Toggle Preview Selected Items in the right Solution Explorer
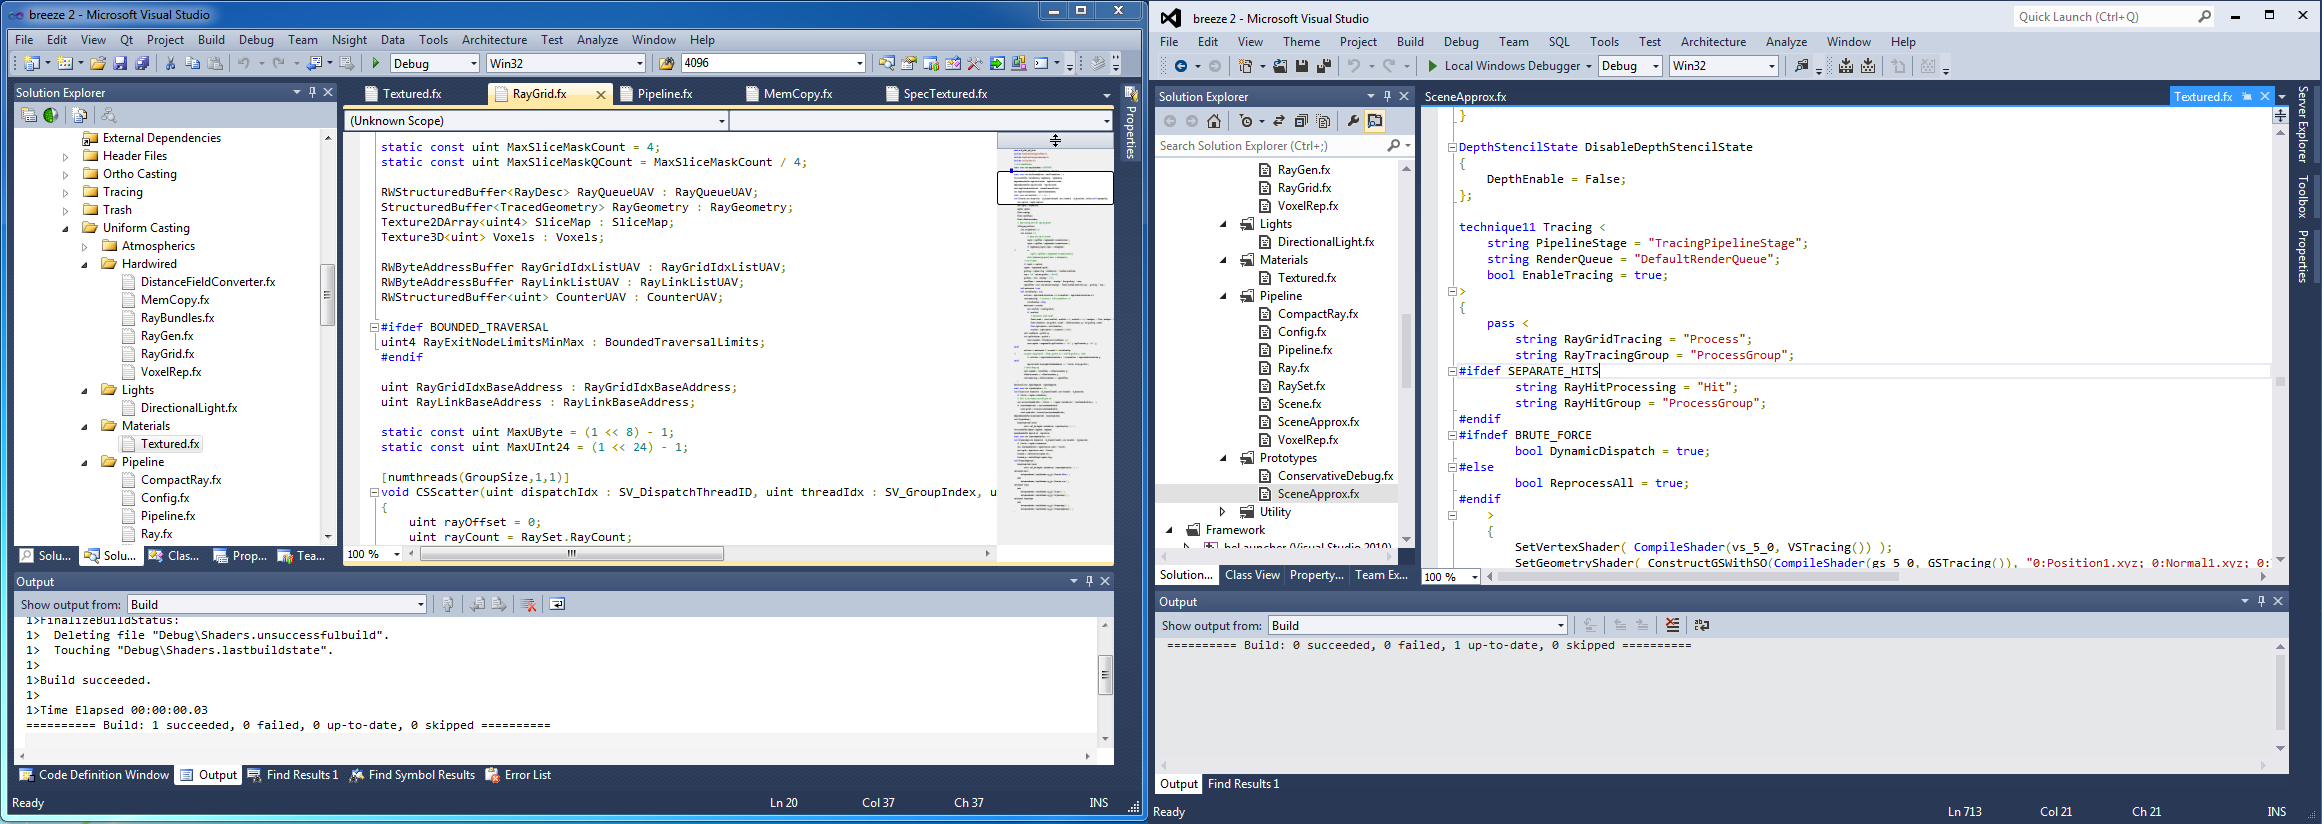This screenshot has height=824, width=2322. 1375,121
